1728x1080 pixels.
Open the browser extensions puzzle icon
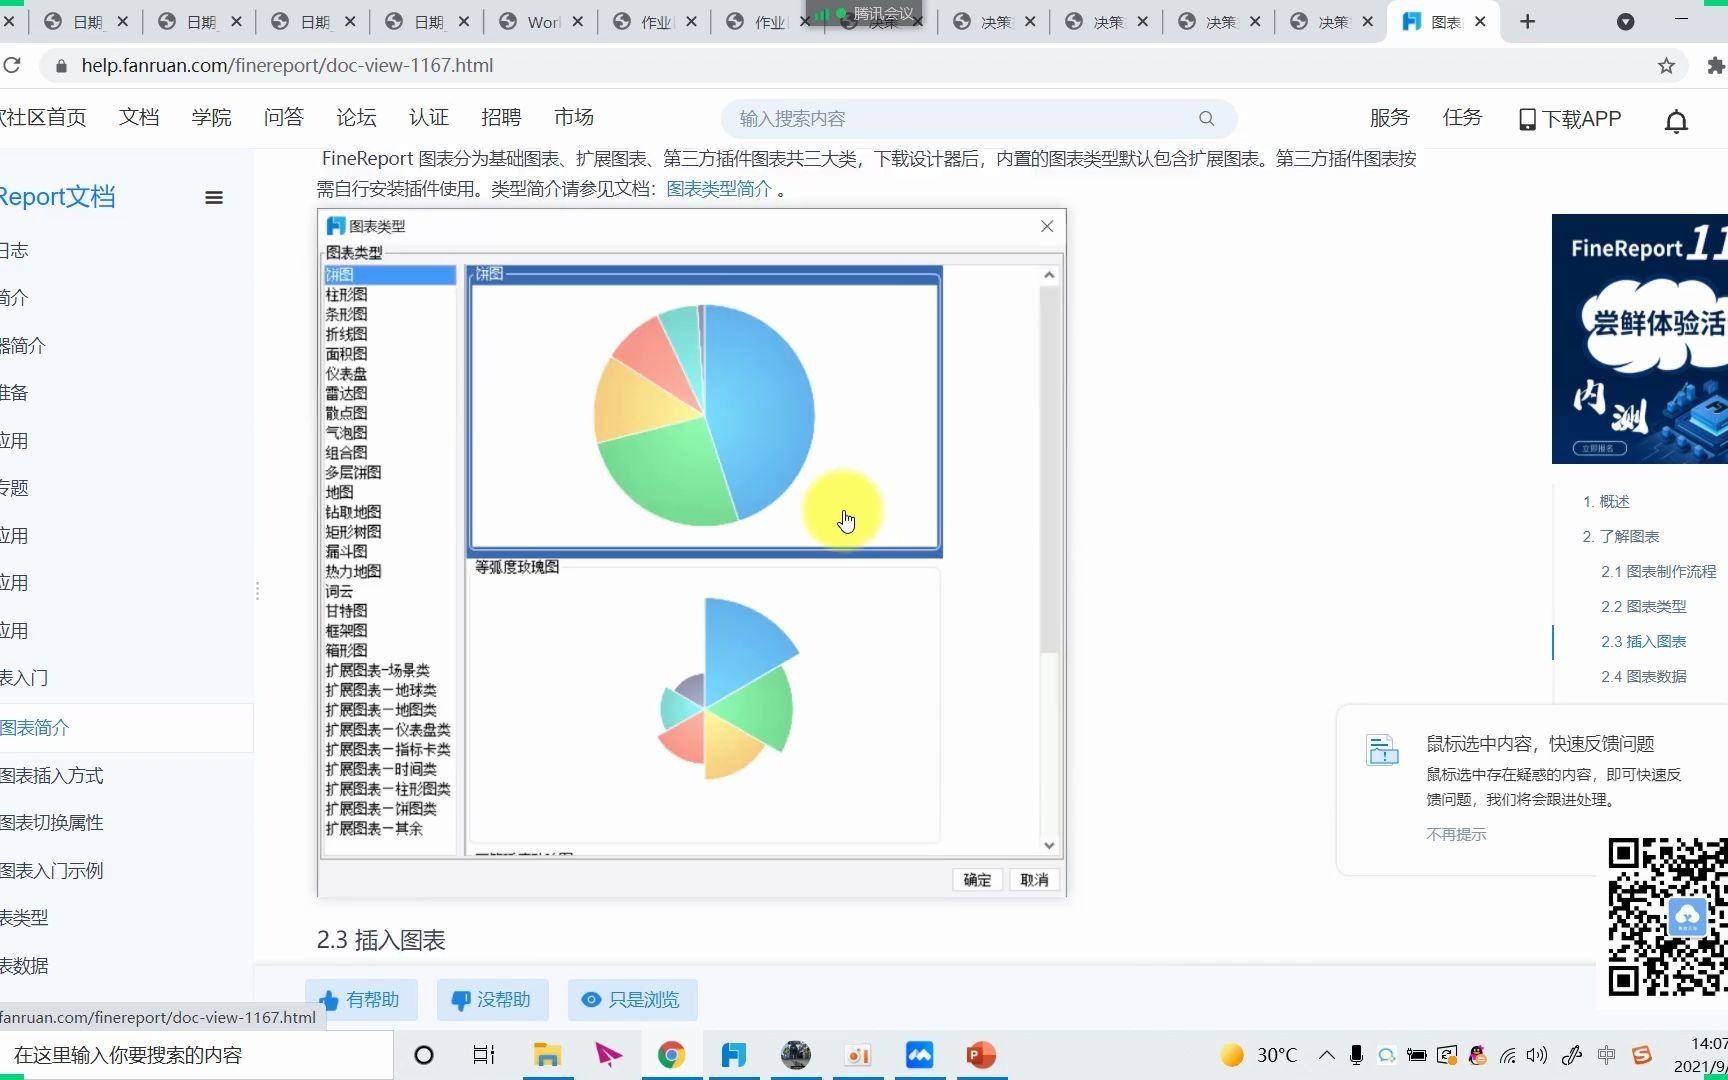[x=1716, y=65]
